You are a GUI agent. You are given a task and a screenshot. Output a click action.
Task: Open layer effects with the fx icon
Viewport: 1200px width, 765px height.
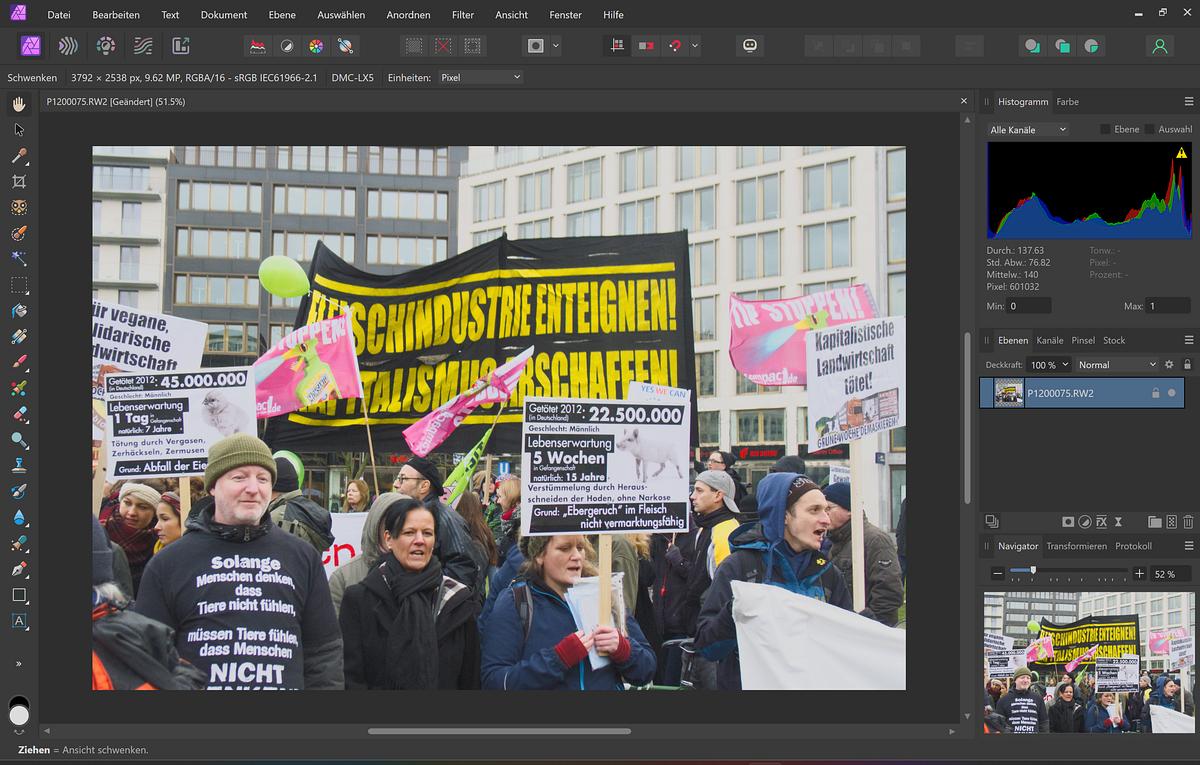[x=1101, y=522]
